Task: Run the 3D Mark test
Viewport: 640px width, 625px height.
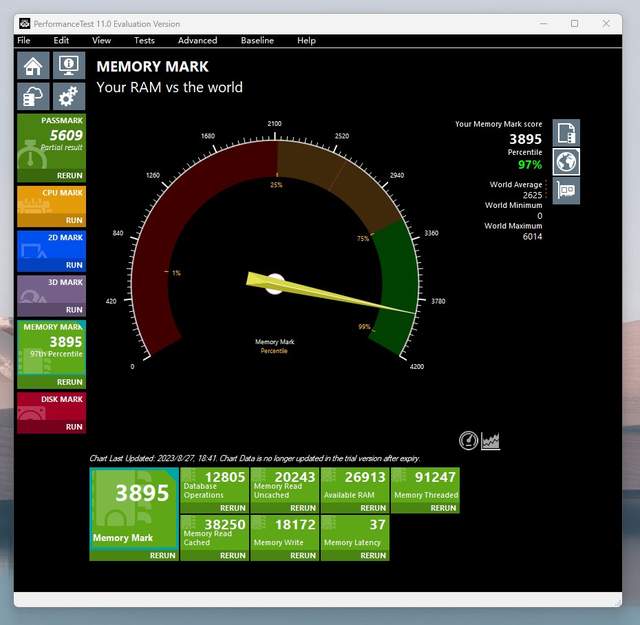Action: point(51,310)
